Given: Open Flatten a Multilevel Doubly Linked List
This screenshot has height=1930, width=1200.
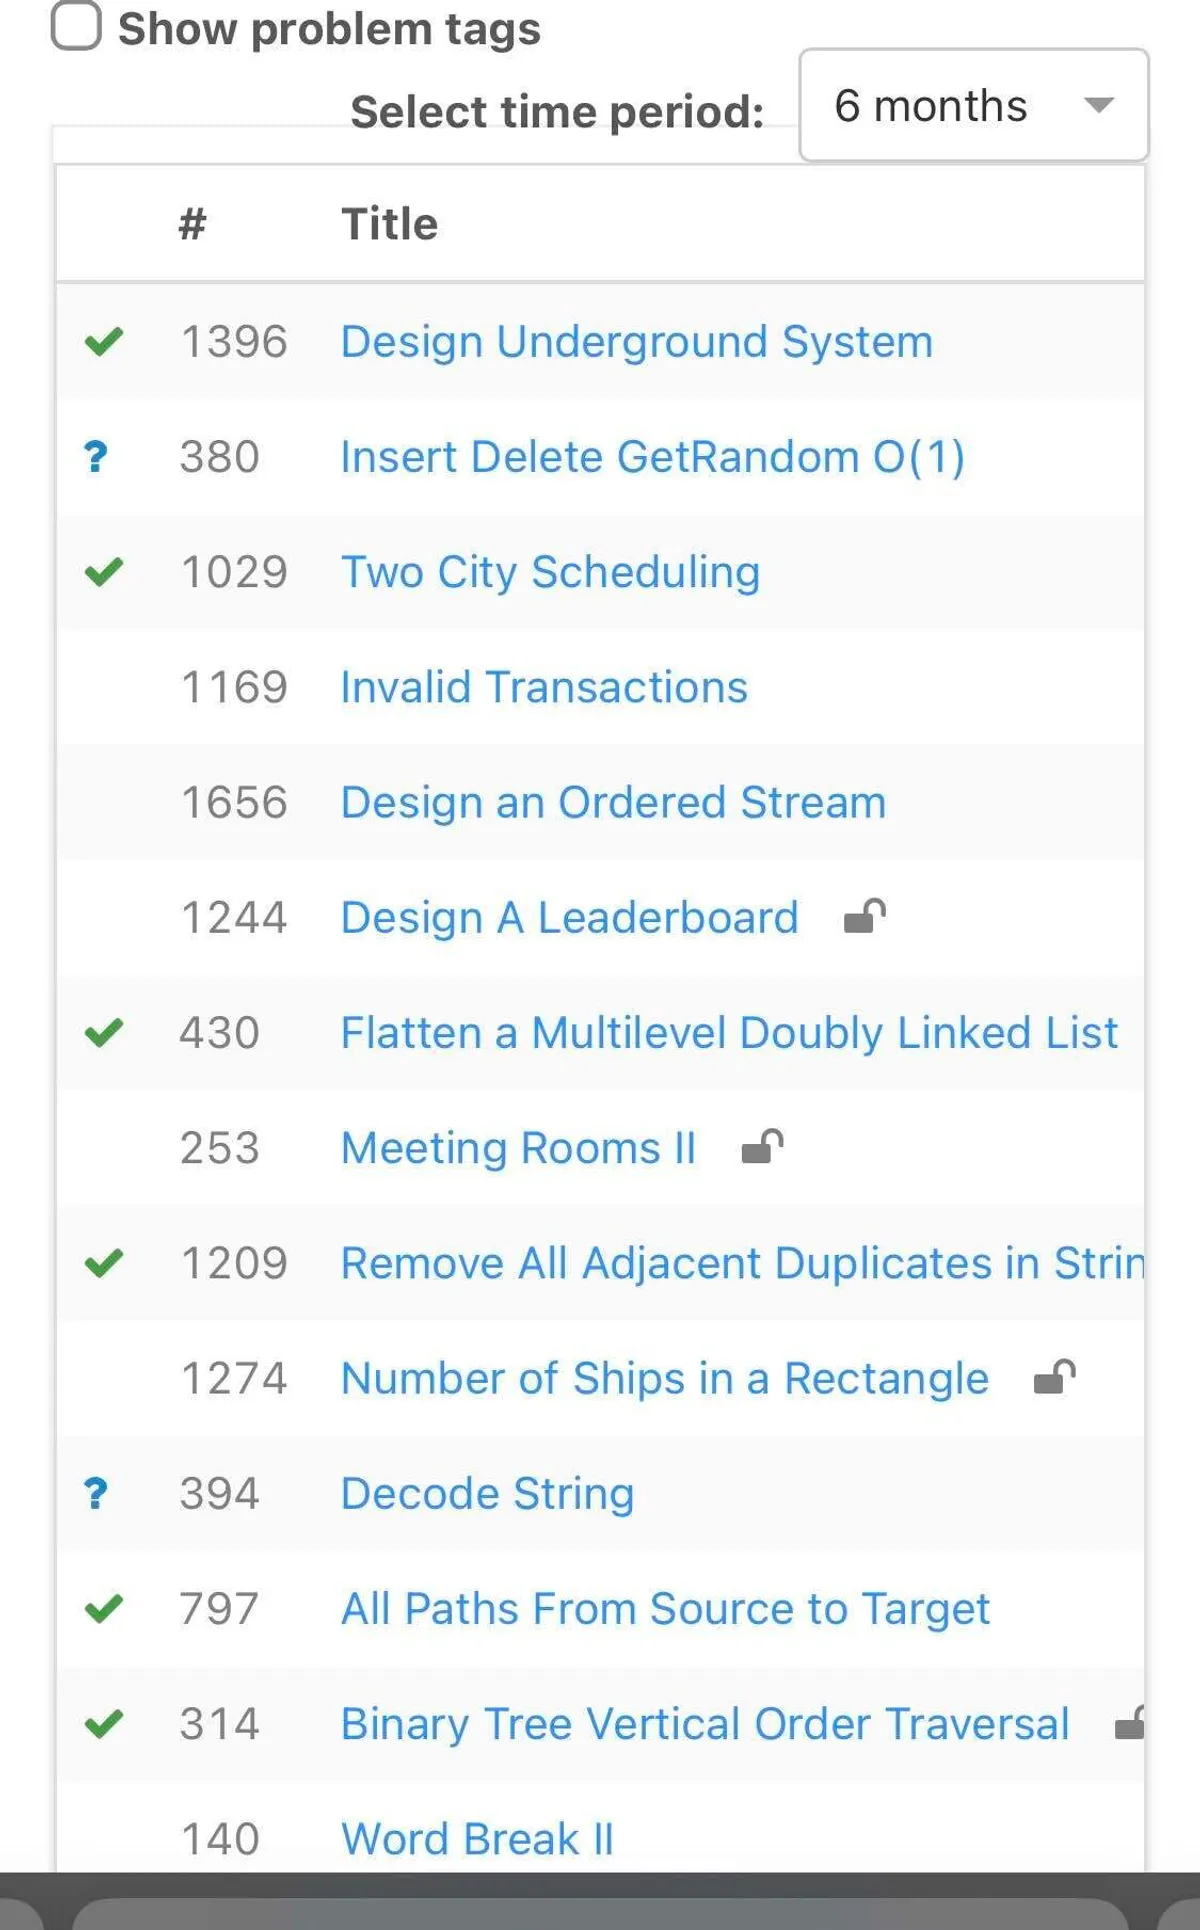Looking at the screenshot, I should (x=729, y=1033).
